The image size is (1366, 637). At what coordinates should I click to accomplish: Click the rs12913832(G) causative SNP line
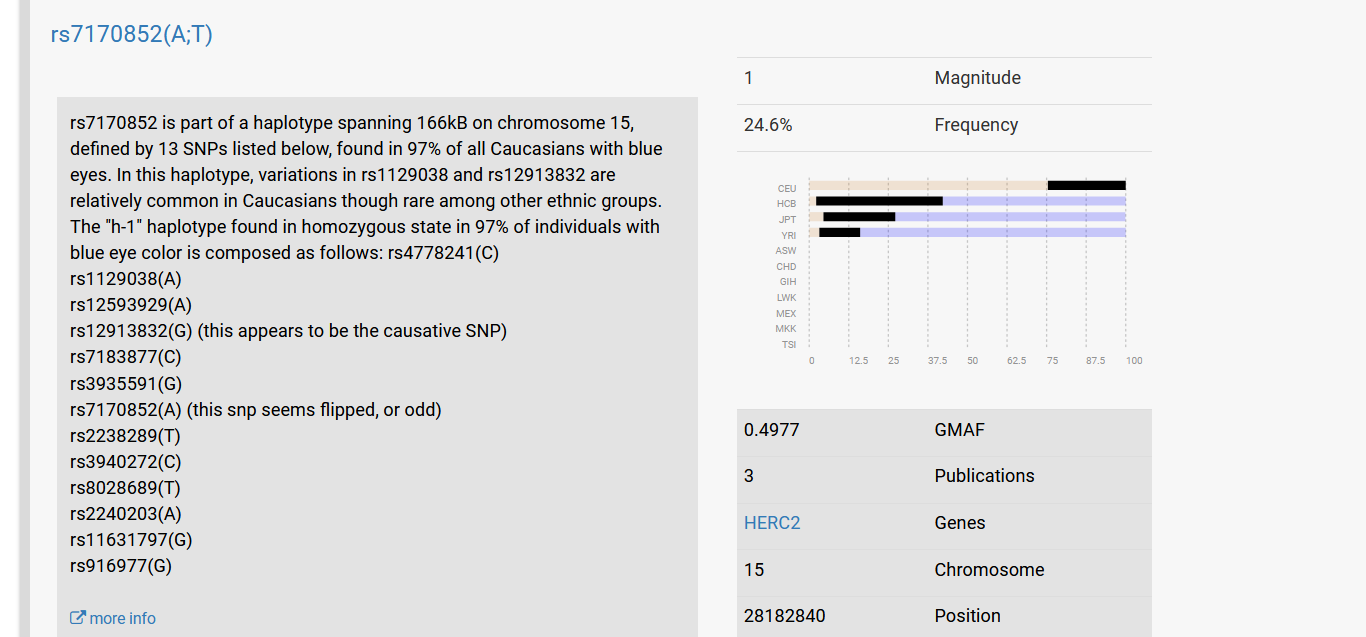coord(288,331)
